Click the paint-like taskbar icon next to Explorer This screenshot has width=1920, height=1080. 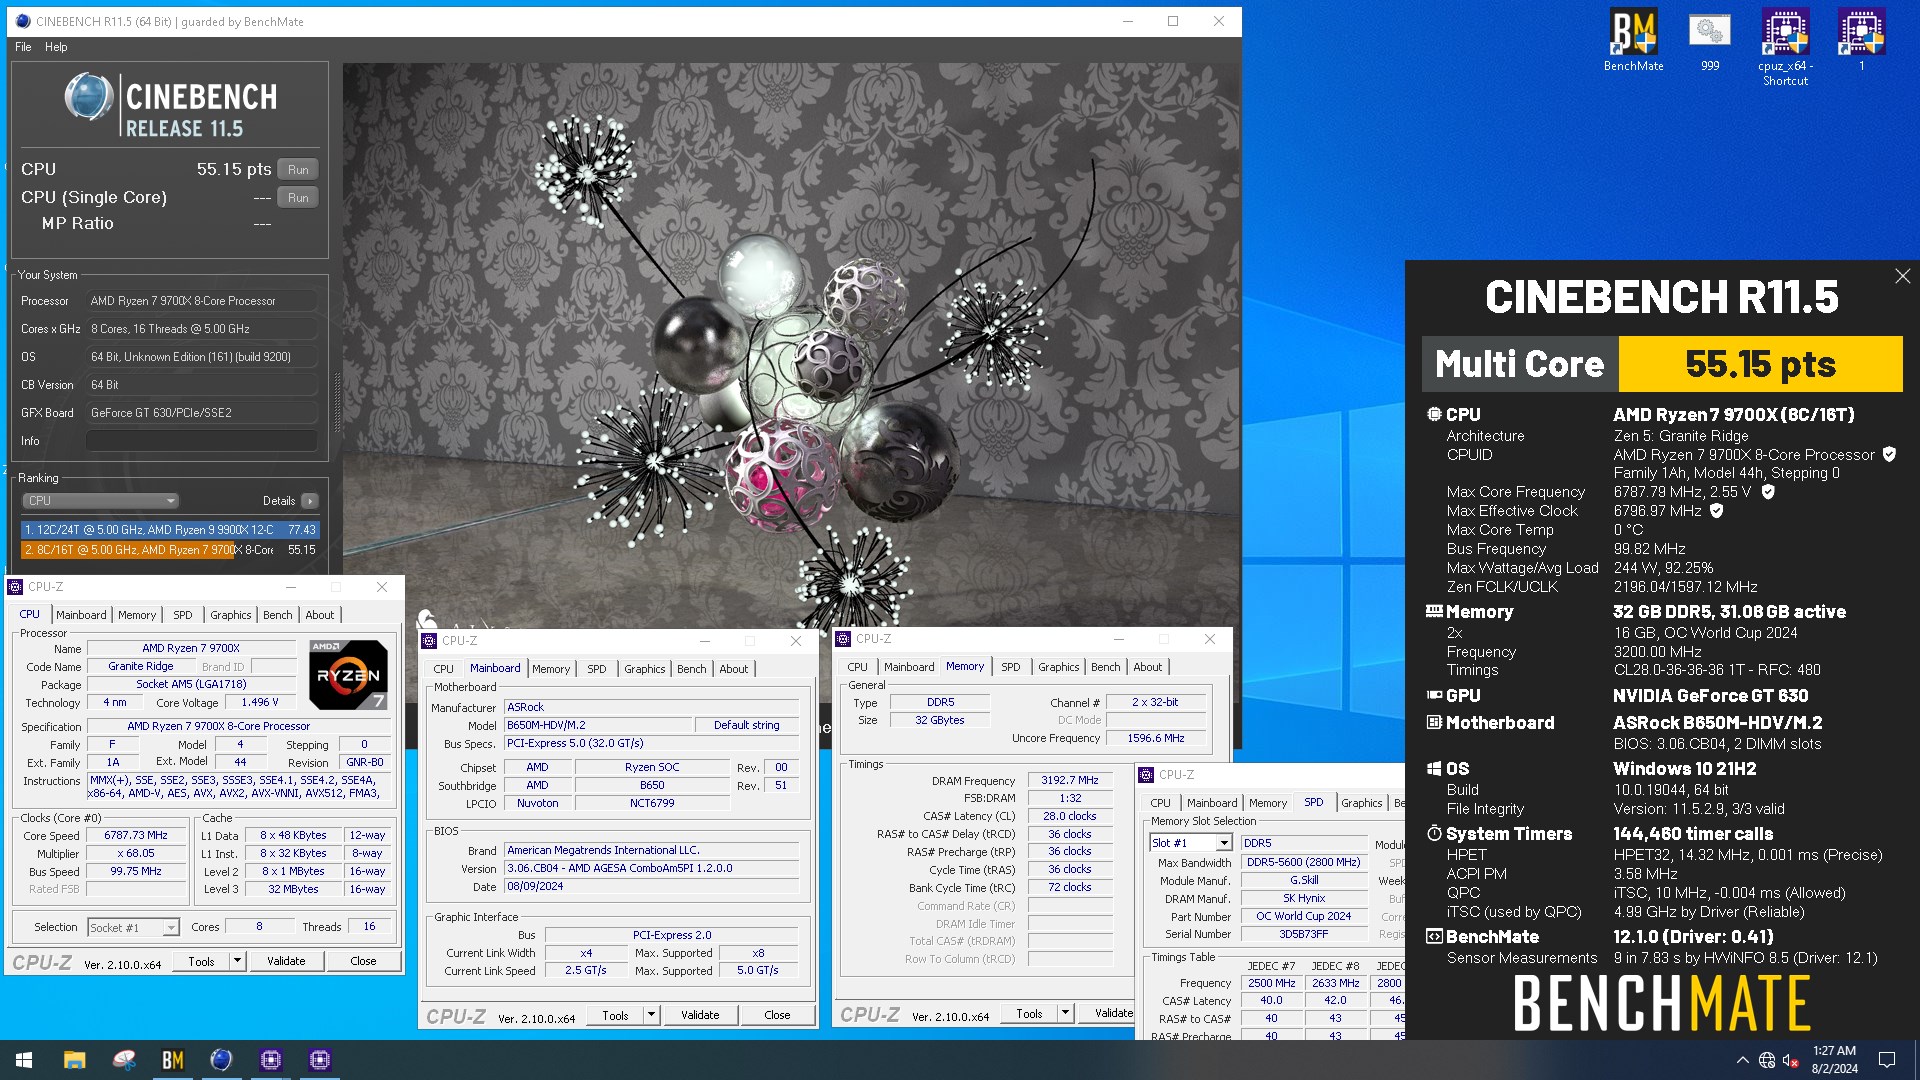(123, 1060)
